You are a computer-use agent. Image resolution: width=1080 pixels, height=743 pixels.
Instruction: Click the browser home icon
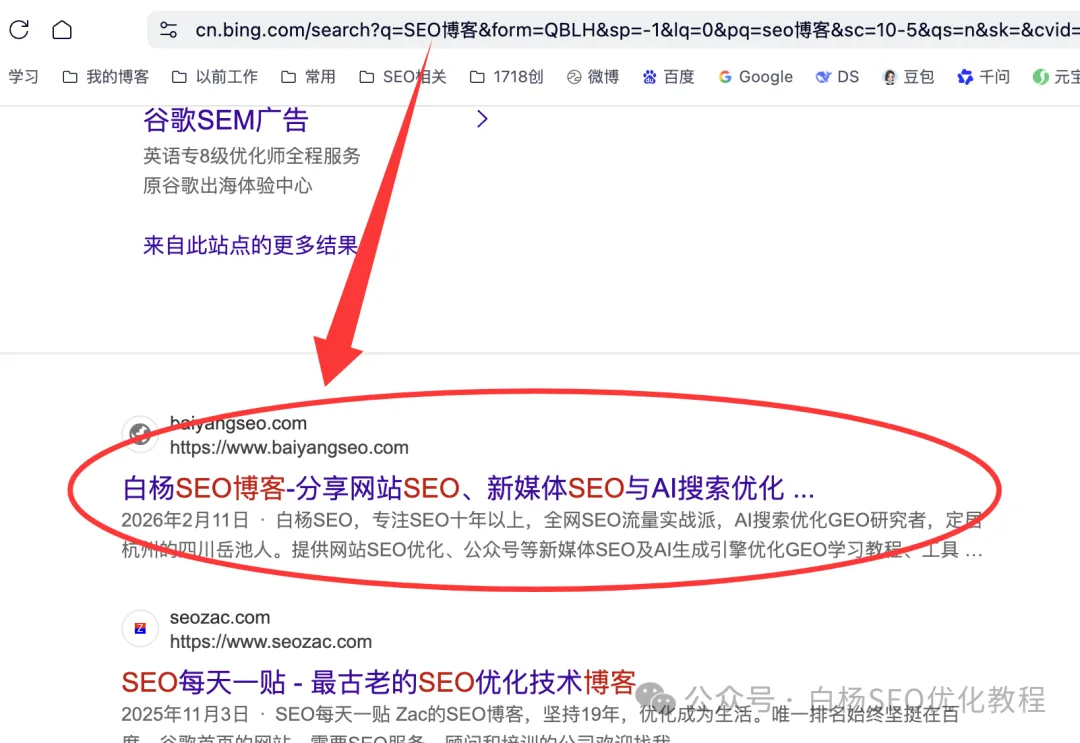click(62, 29)
